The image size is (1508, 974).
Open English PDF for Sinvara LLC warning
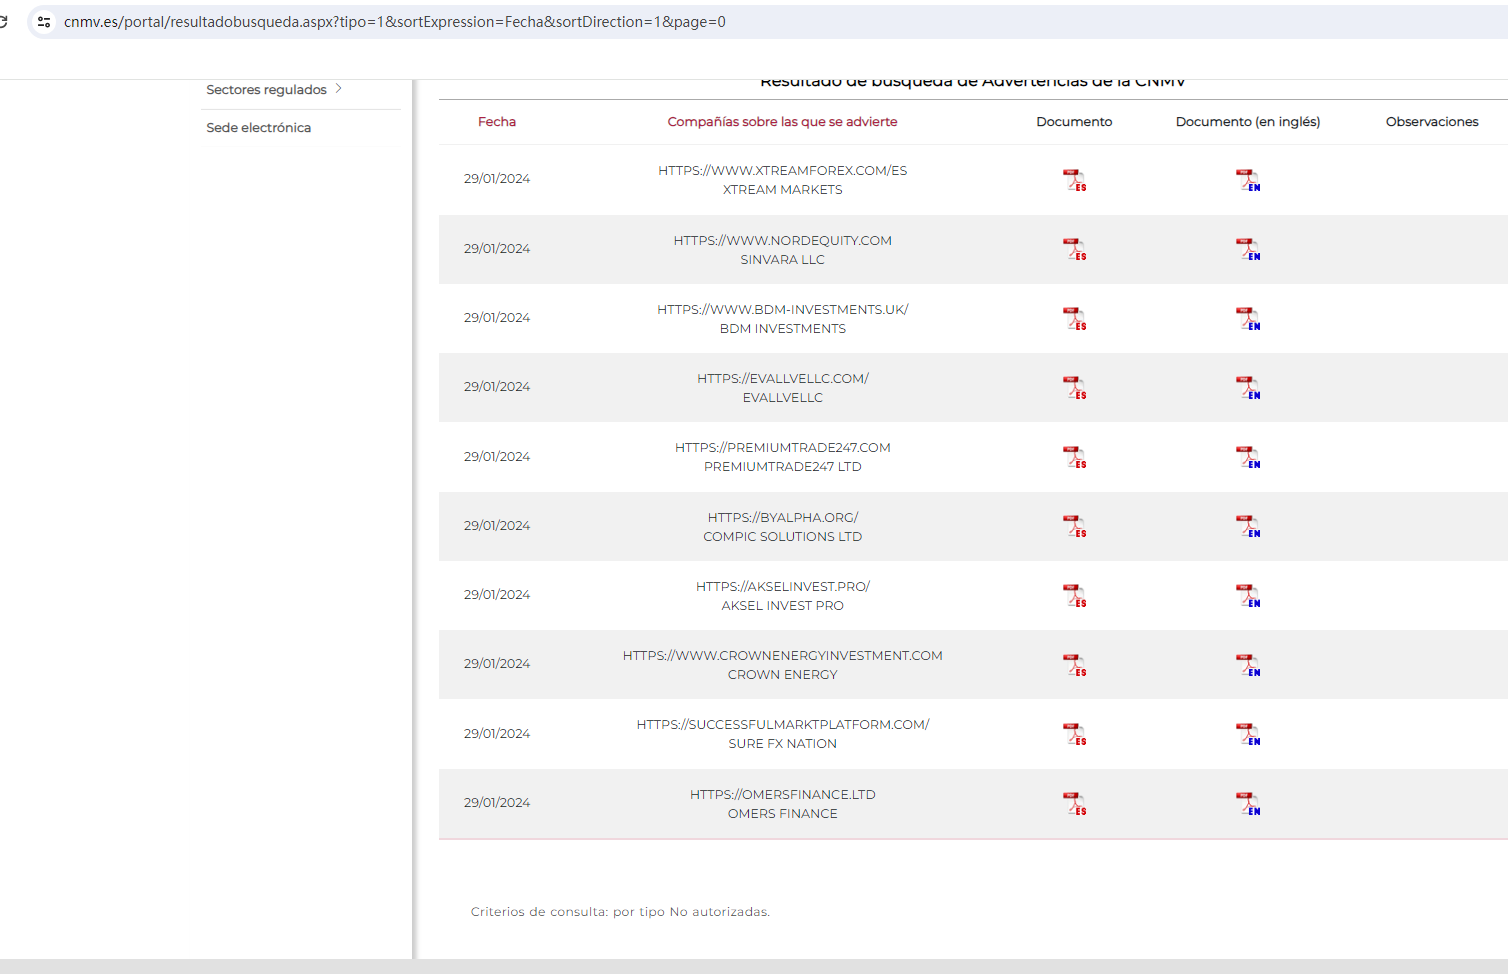coord(1247,249)
